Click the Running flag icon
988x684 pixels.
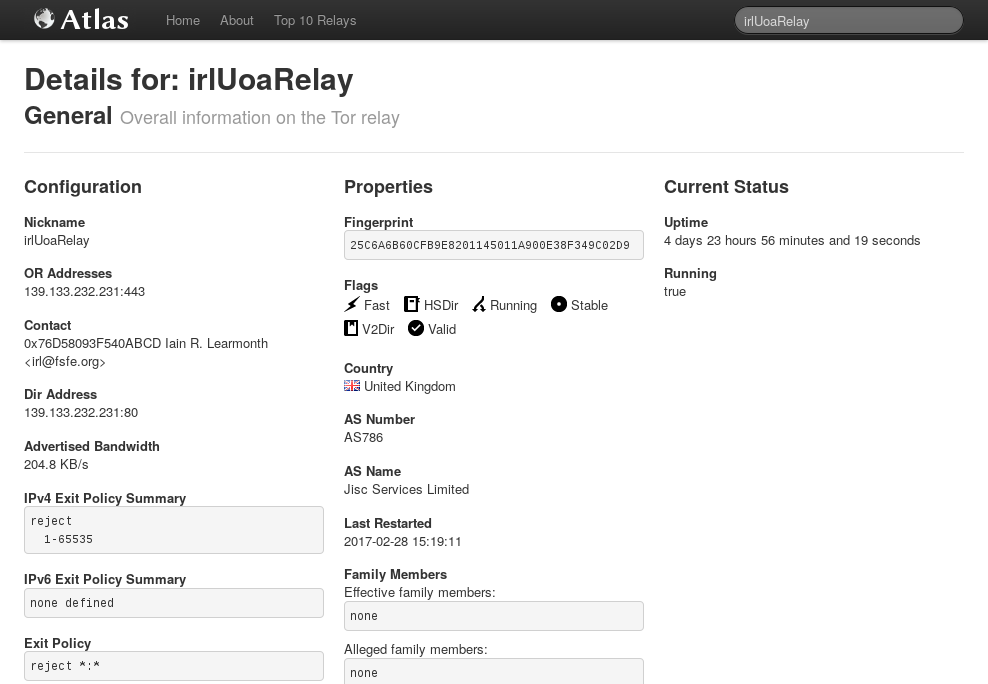click(x=479, y=304)
